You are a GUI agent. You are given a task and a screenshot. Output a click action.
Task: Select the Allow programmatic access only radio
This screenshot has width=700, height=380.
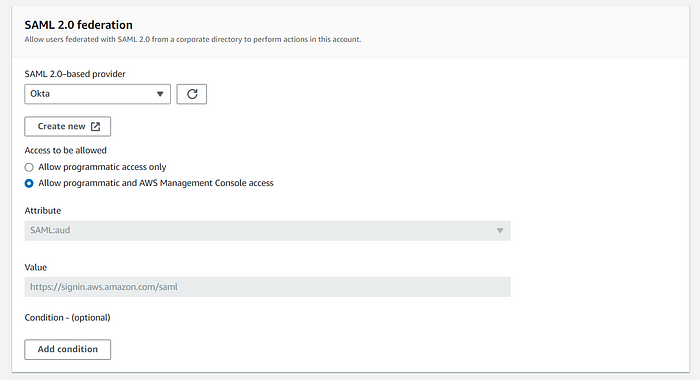point(29,167)
